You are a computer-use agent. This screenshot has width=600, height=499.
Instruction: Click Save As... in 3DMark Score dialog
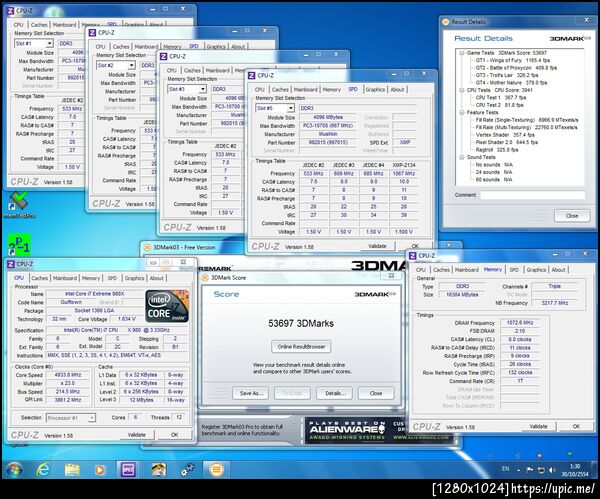coord(250,393)
